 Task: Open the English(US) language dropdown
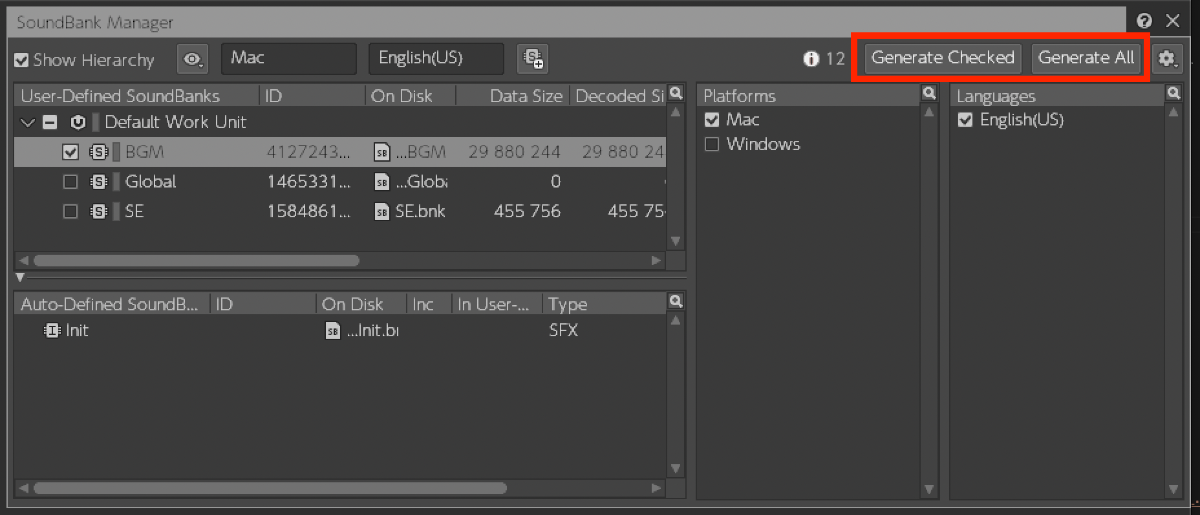pyautogui.click(x=436, y=59)
